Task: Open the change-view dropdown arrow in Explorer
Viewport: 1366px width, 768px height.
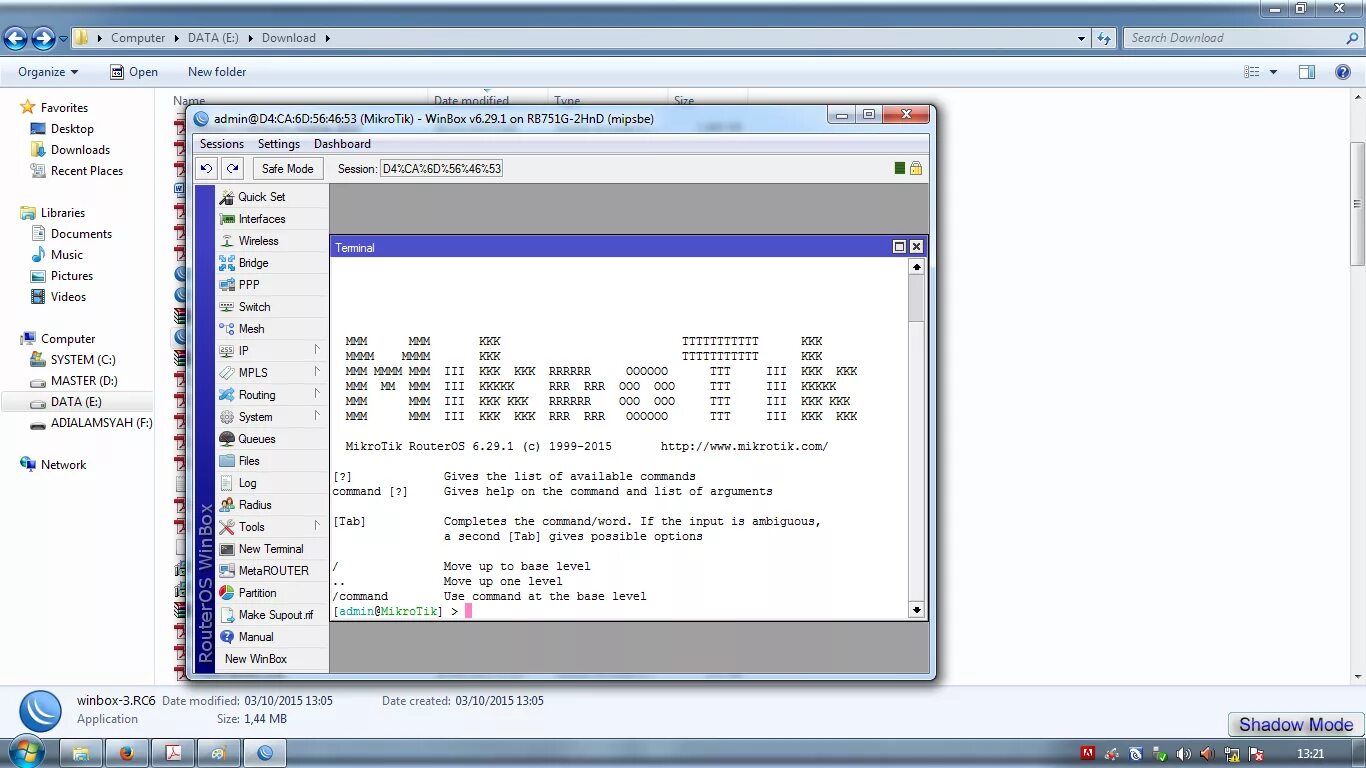Action: [x=1273, y=72]
